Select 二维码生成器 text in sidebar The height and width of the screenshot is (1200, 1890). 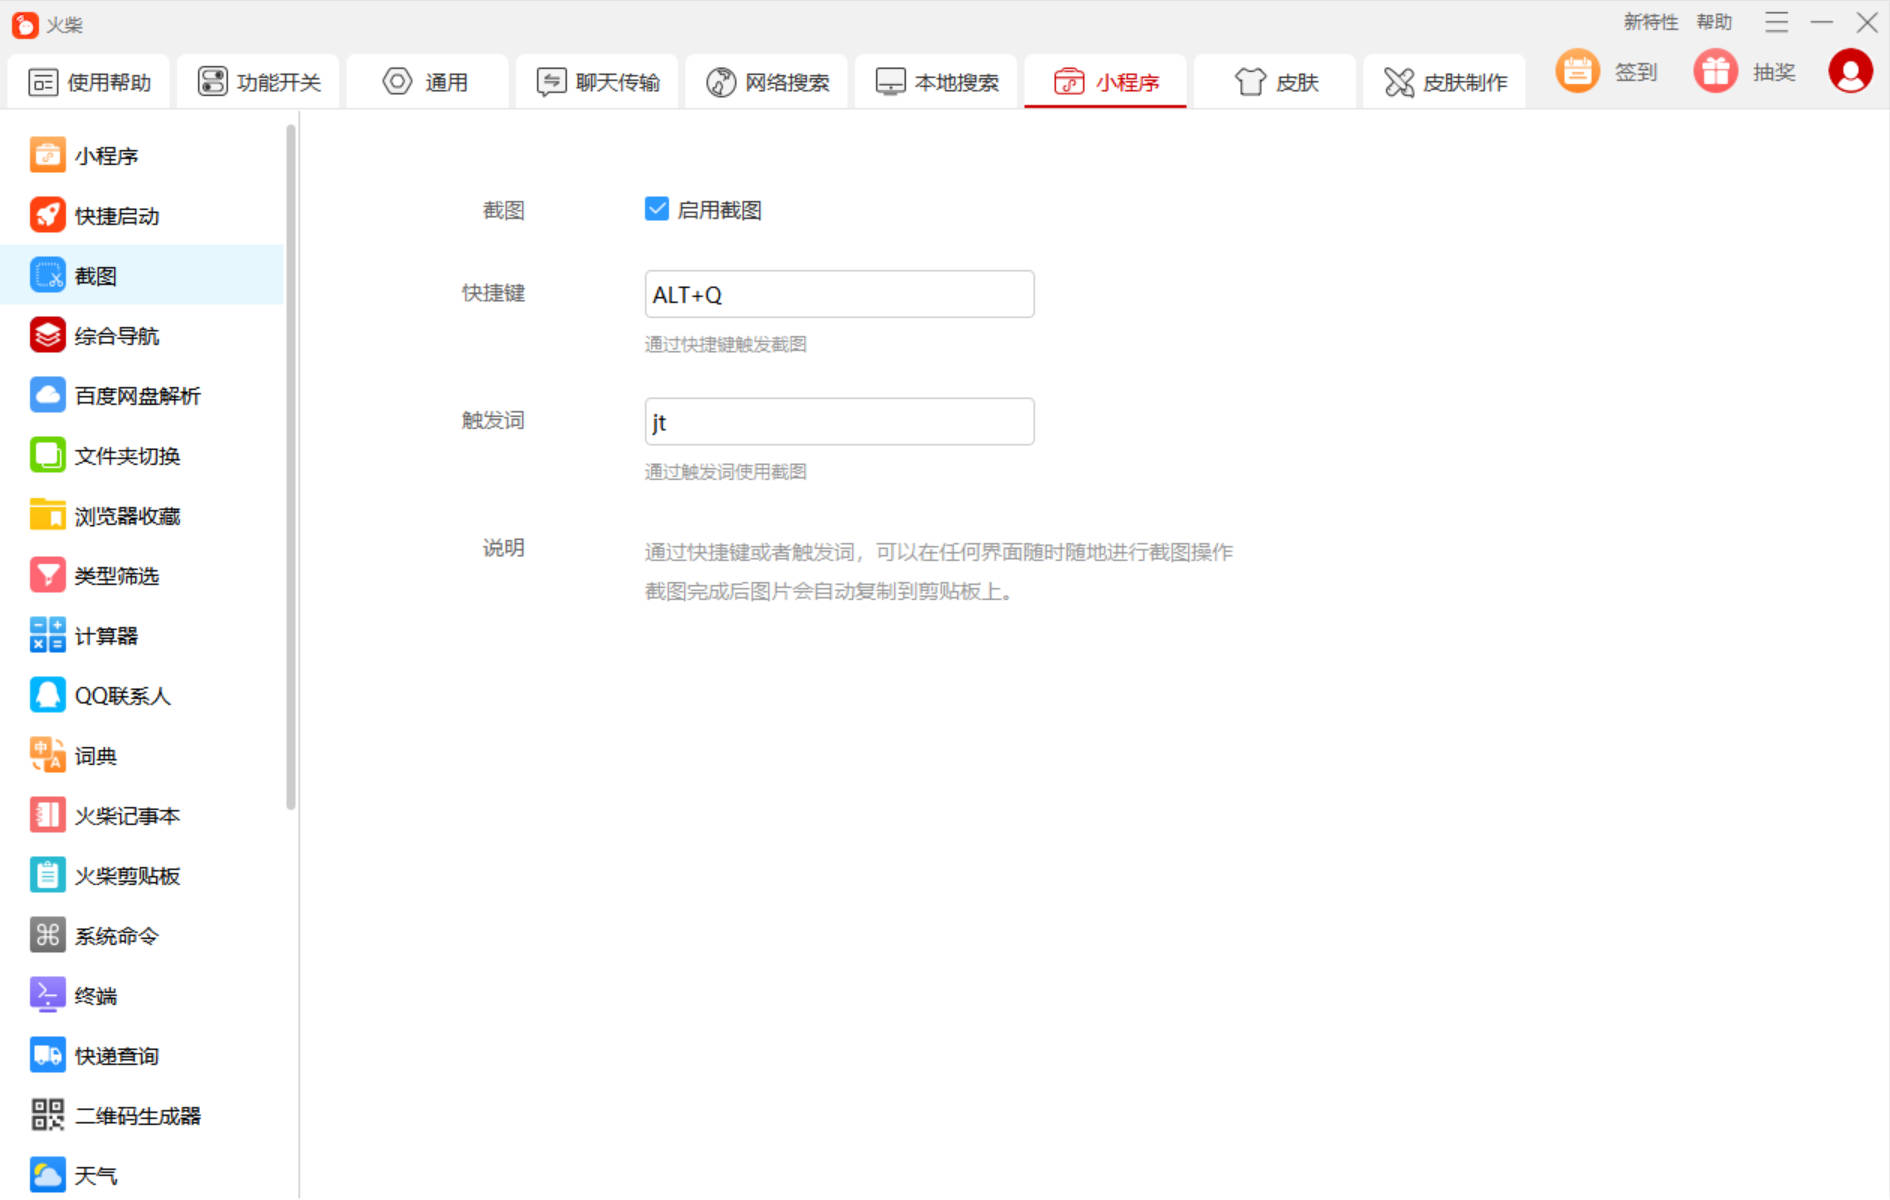pos(138,1116)
